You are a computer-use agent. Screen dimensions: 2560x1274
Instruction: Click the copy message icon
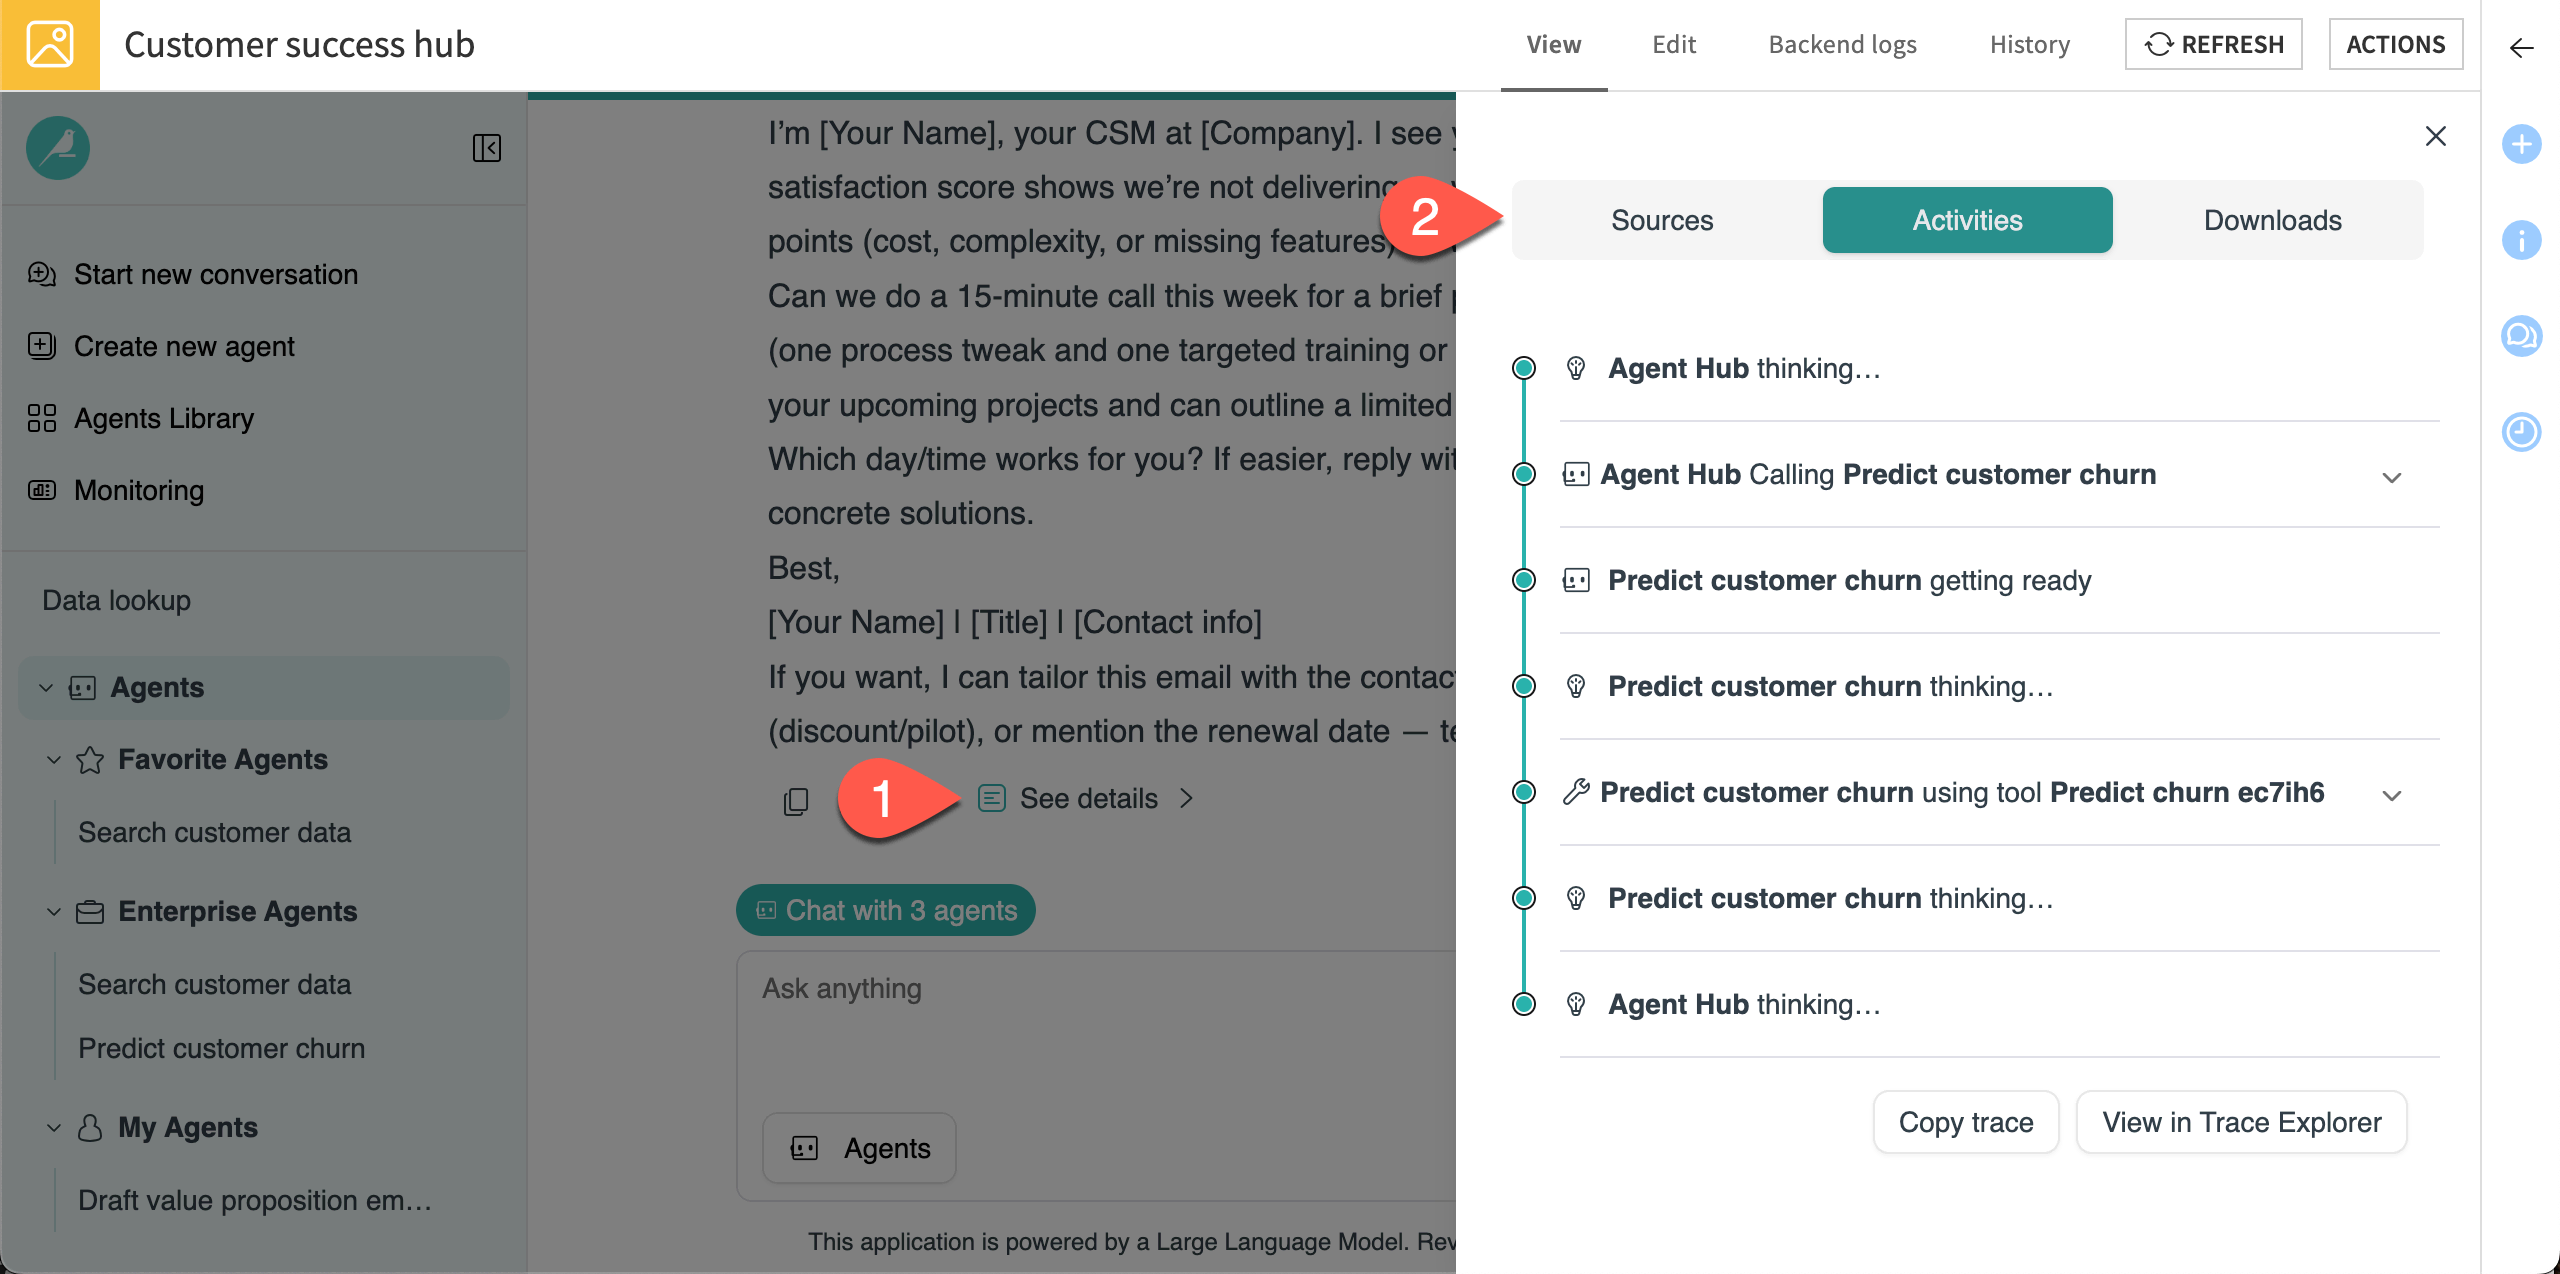coord(796,801)
